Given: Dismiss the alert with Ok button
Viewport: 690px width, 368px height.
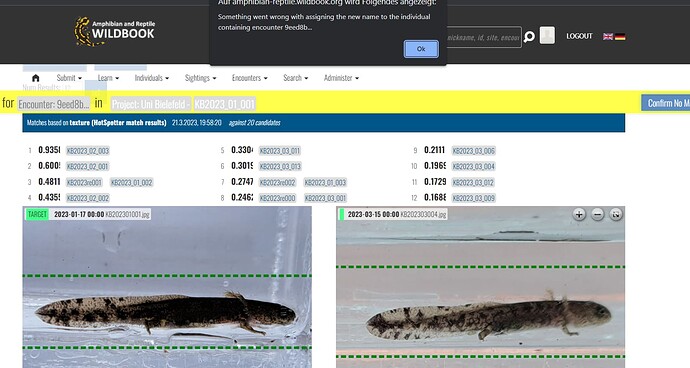Looking at the screenshot, I should 421,49.
